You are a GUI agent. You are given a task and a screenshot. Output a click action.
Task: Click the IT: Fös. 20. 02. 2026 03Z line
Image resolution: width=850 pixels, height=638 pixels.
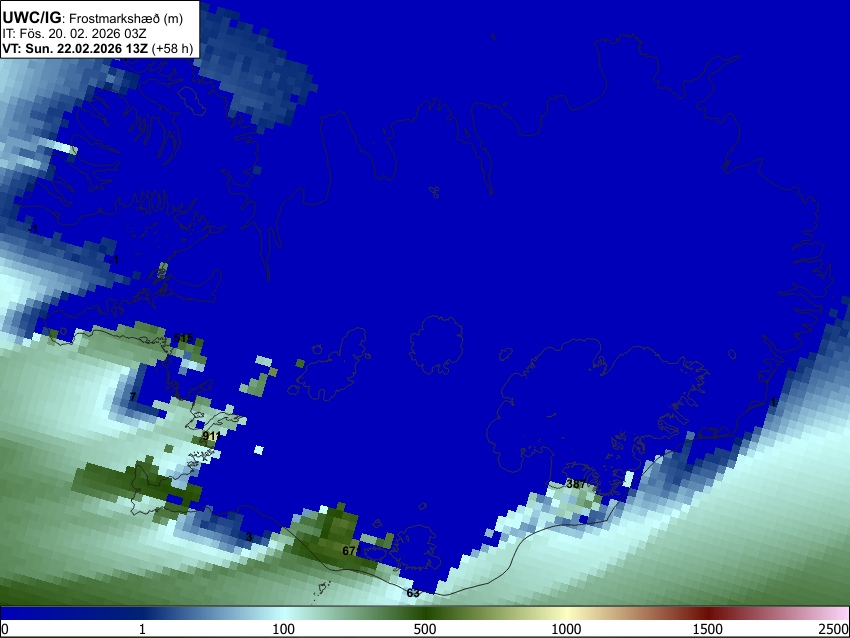click(74, 34)
